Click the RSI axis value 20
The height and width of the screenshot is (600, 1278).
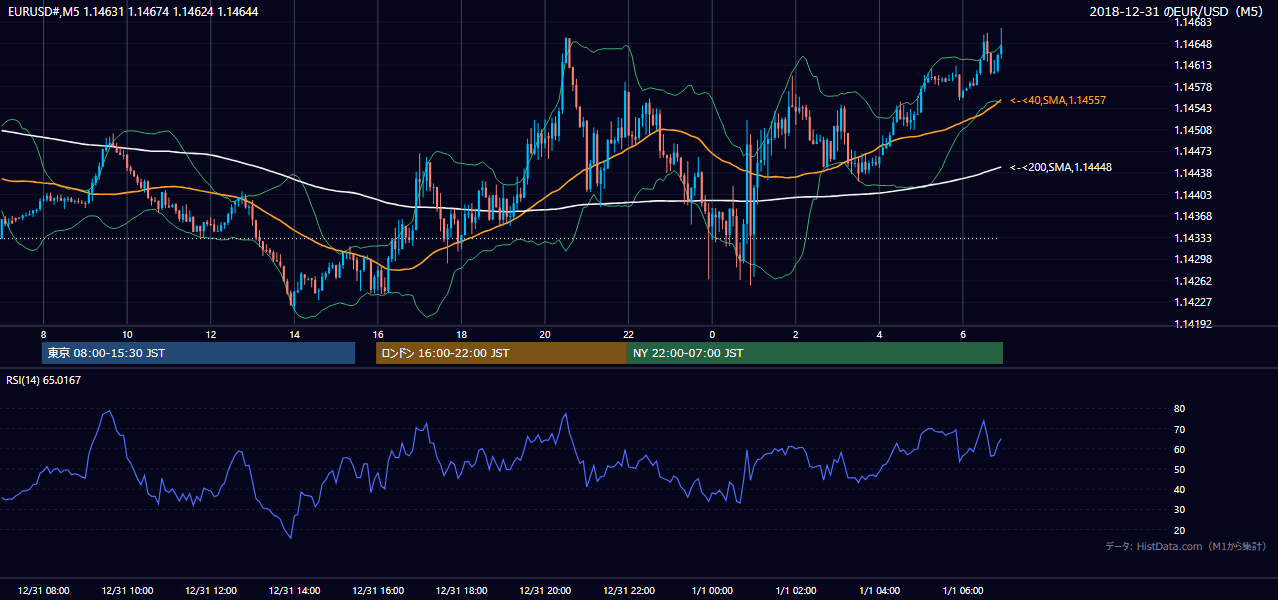[1179, 530]
